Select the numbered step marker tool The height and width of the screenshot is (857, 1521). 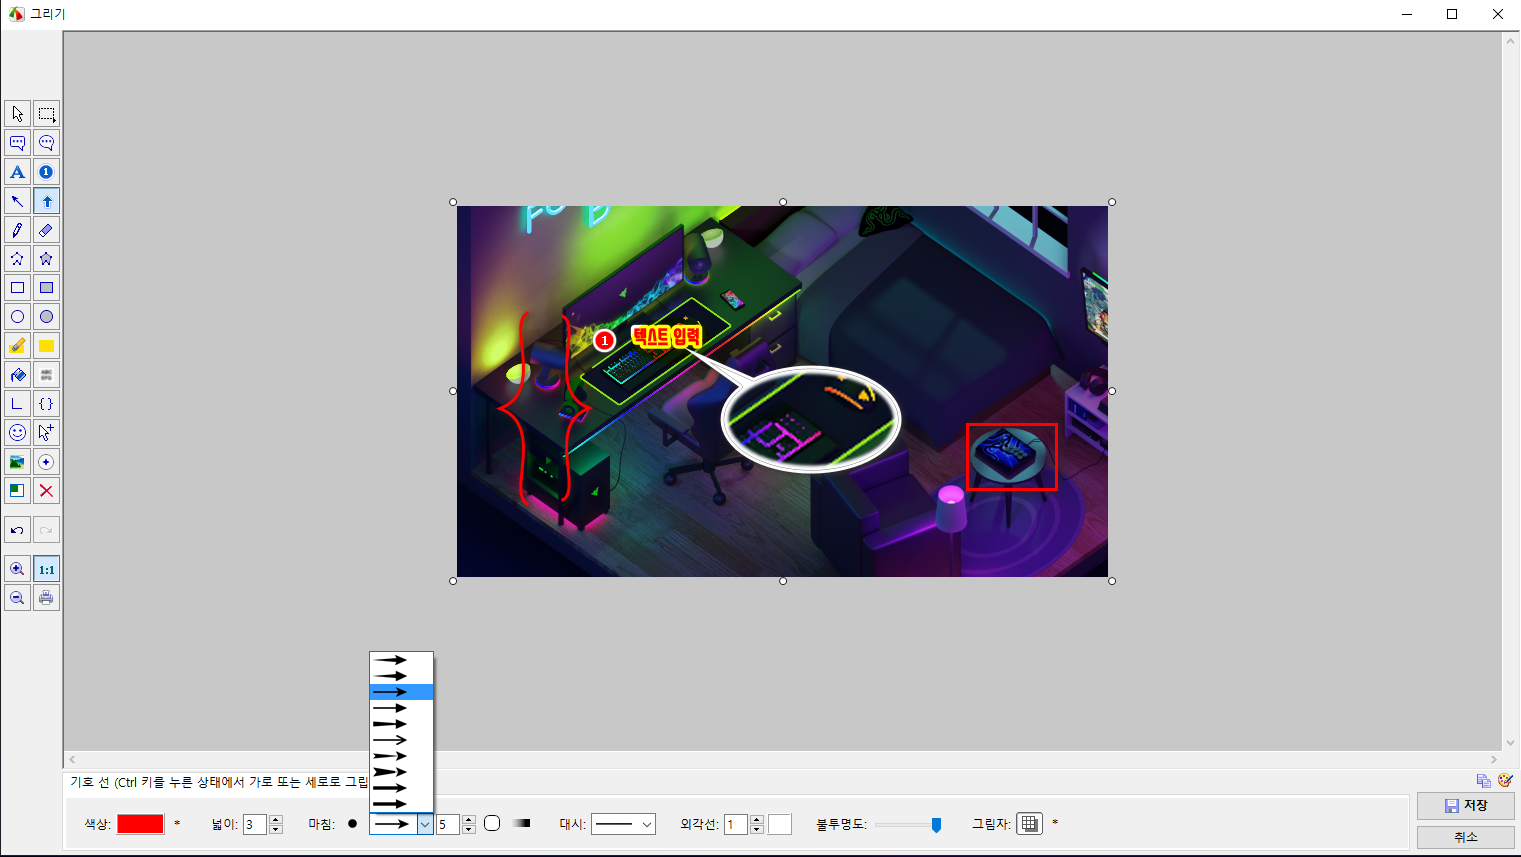(46, 172)
